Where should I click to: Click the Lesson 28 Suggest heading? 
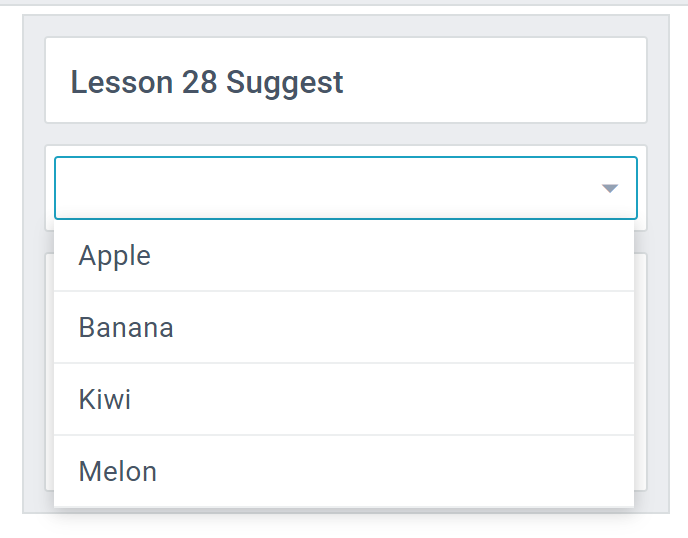(207, 82)
